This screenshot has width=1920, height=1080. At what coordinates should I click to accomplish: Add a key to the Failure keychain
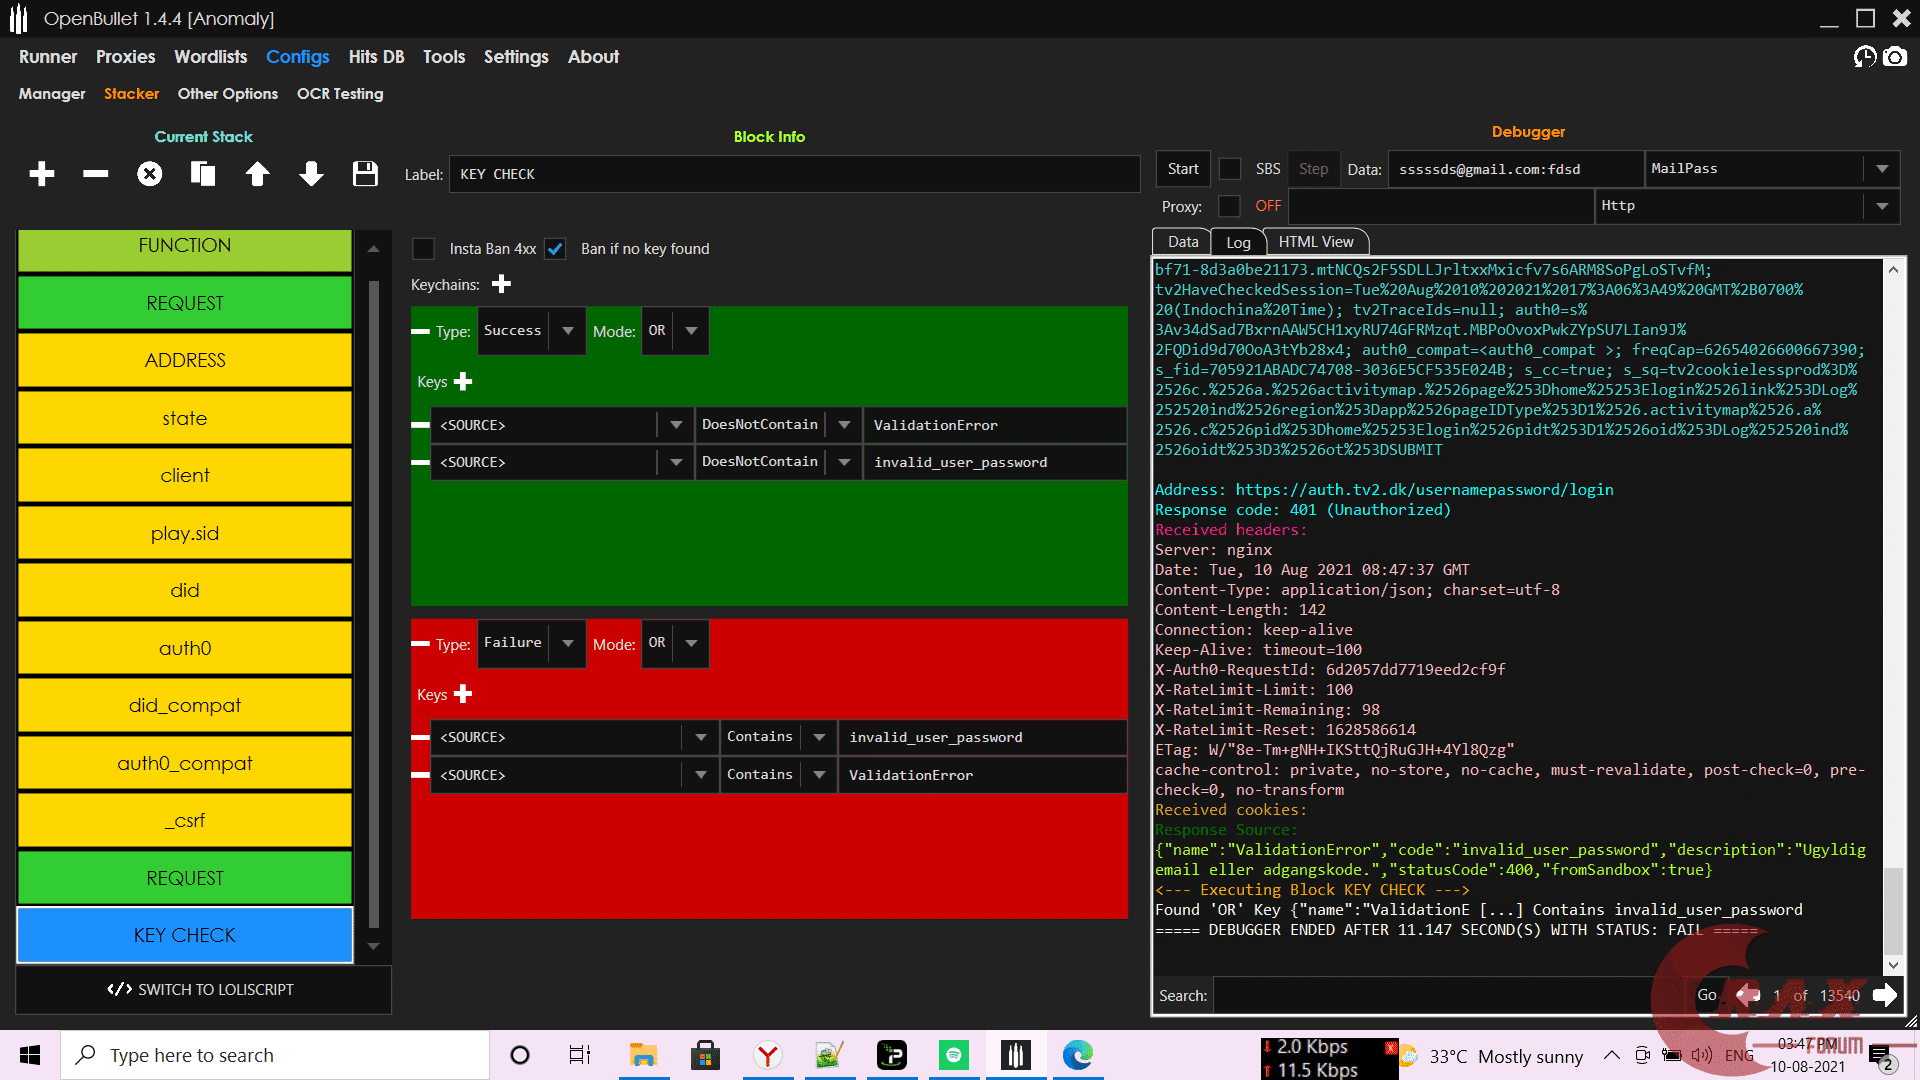tap(462, 693)
